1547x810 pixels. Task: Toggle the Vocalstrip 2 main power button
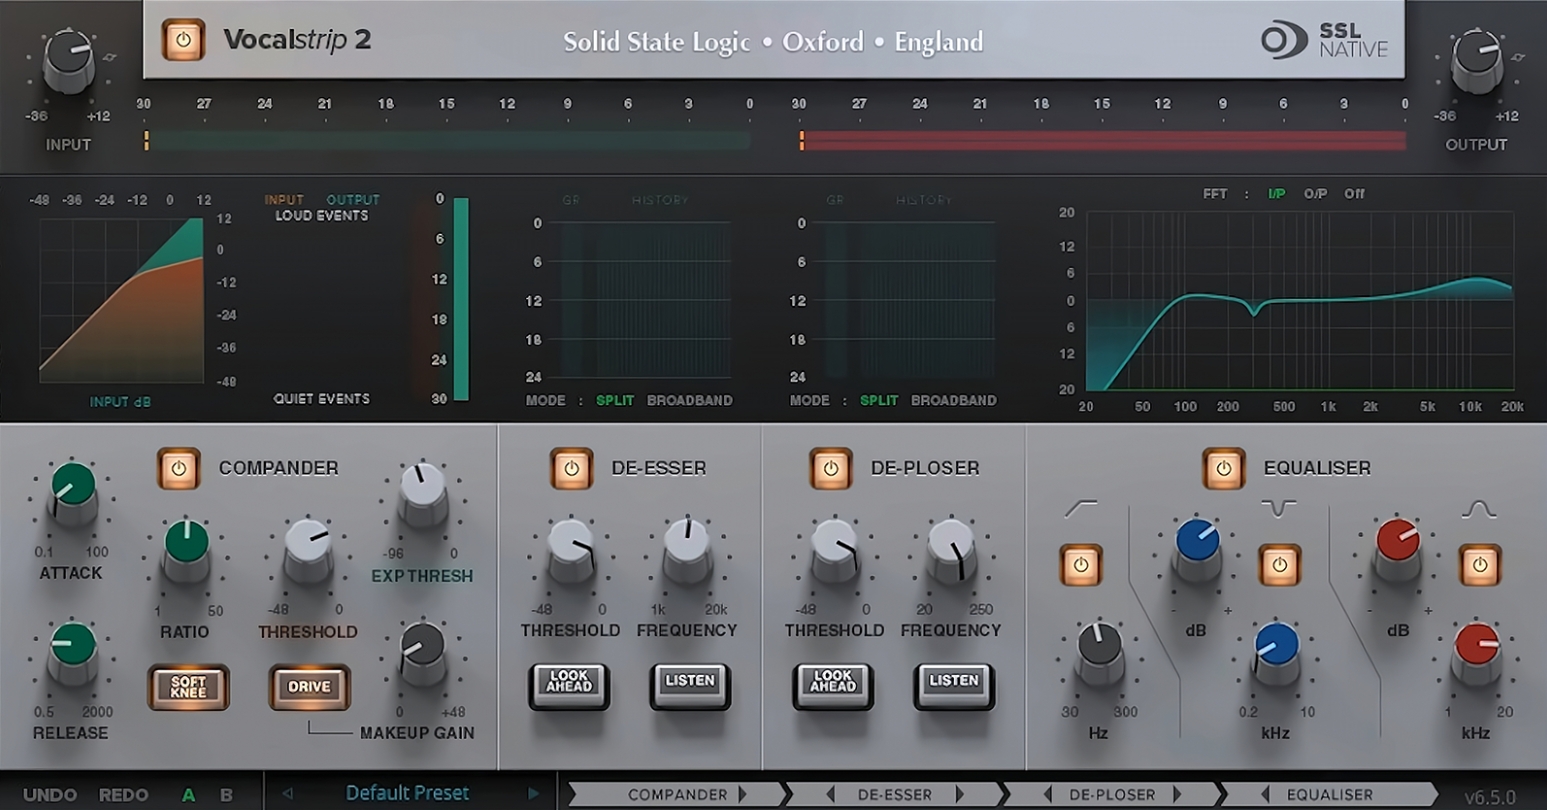tap(183, 41)
